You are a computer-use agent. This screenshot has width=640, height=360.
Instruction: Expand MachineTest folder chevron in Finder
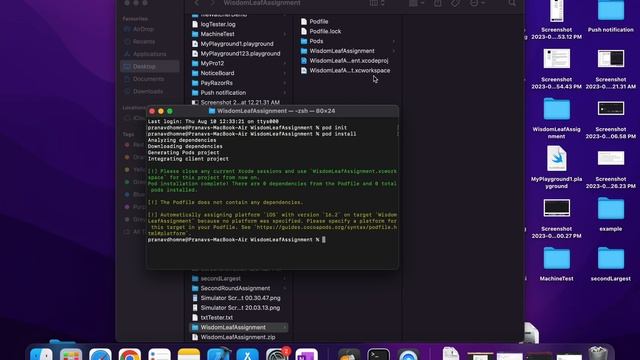(x=284, y=34)
